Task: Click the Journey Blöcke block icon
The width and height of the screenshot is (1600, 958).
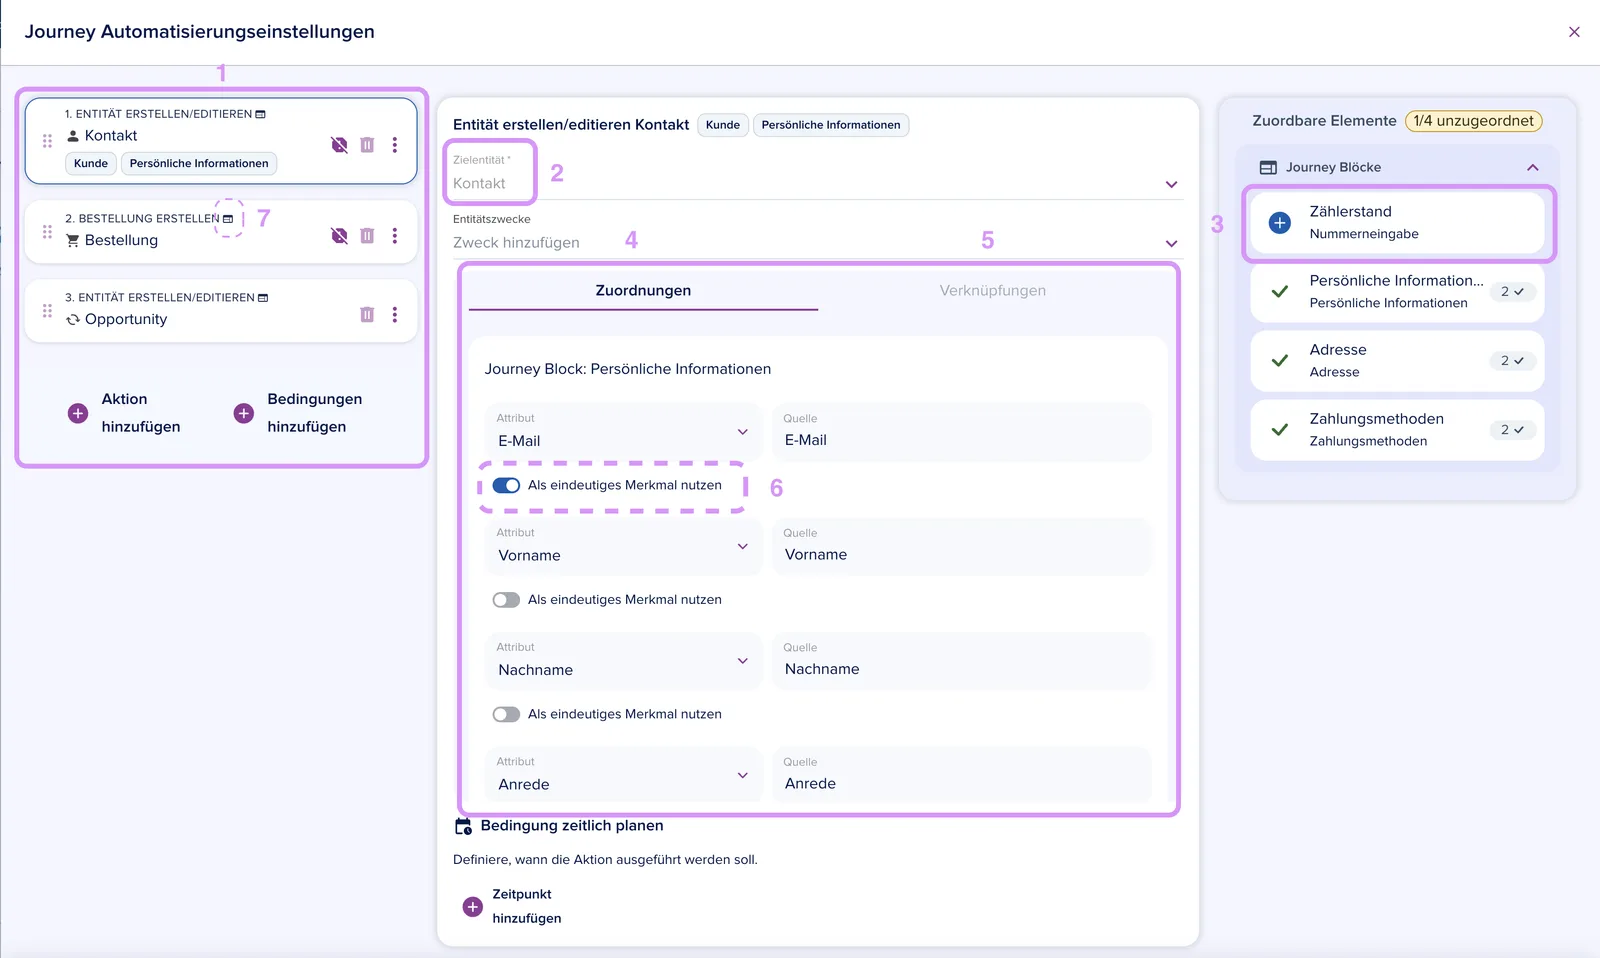Action: [1268, 168]
